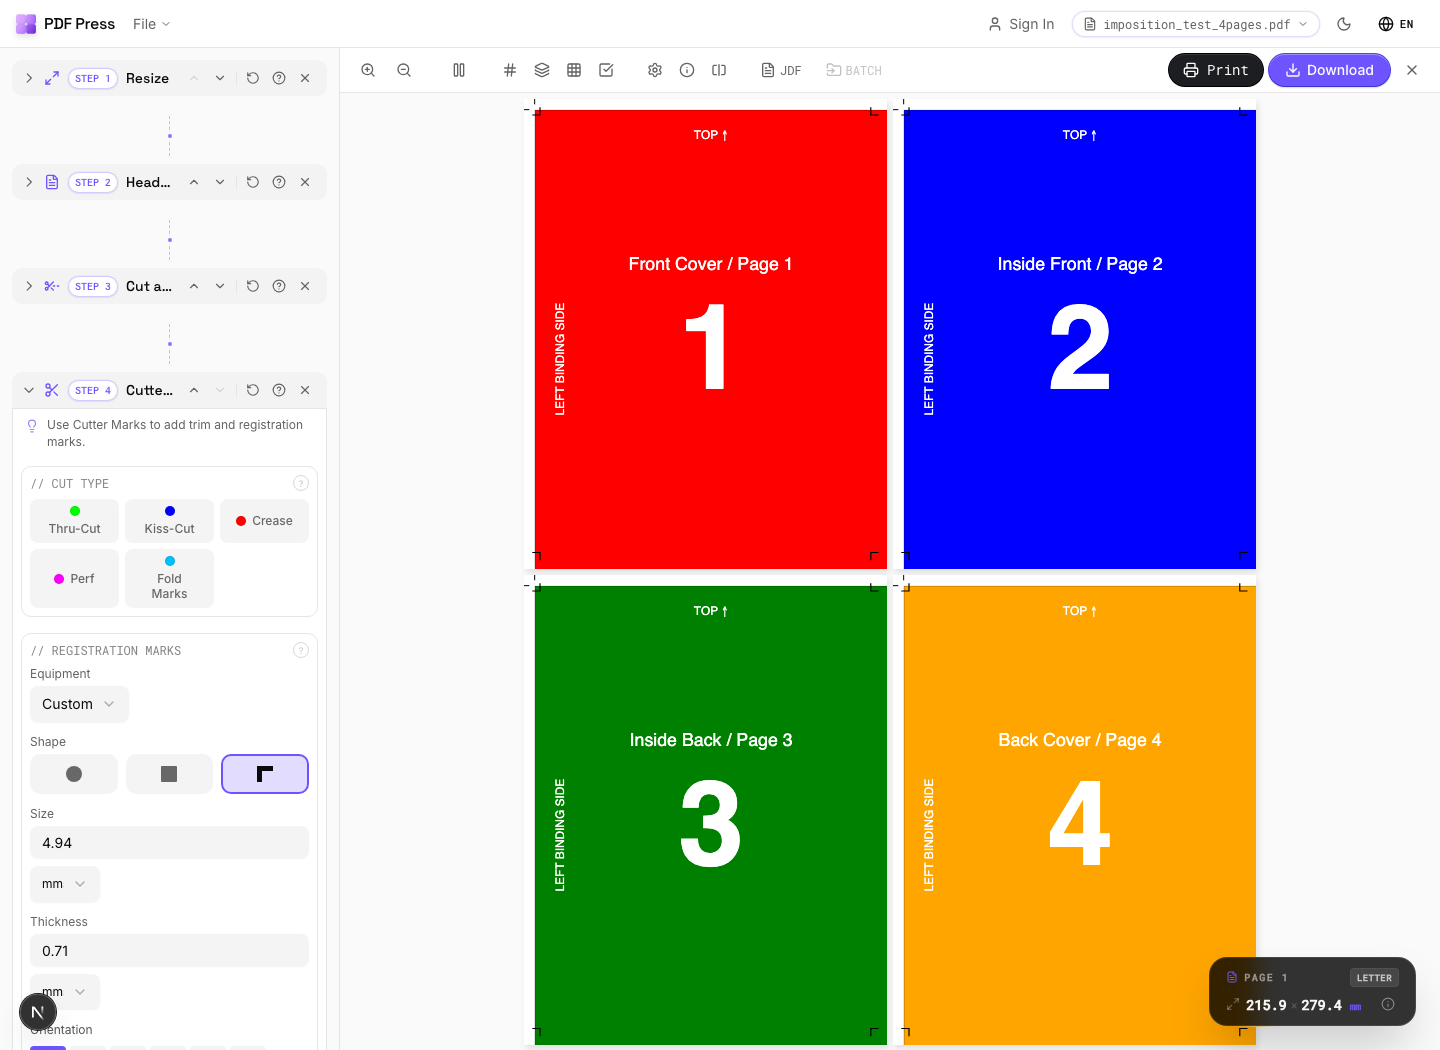Viewport: 1440px width, 1050px height.
Task: Collapse the Step 4 Cutter Marks panel
Action: tap(29, 390)
